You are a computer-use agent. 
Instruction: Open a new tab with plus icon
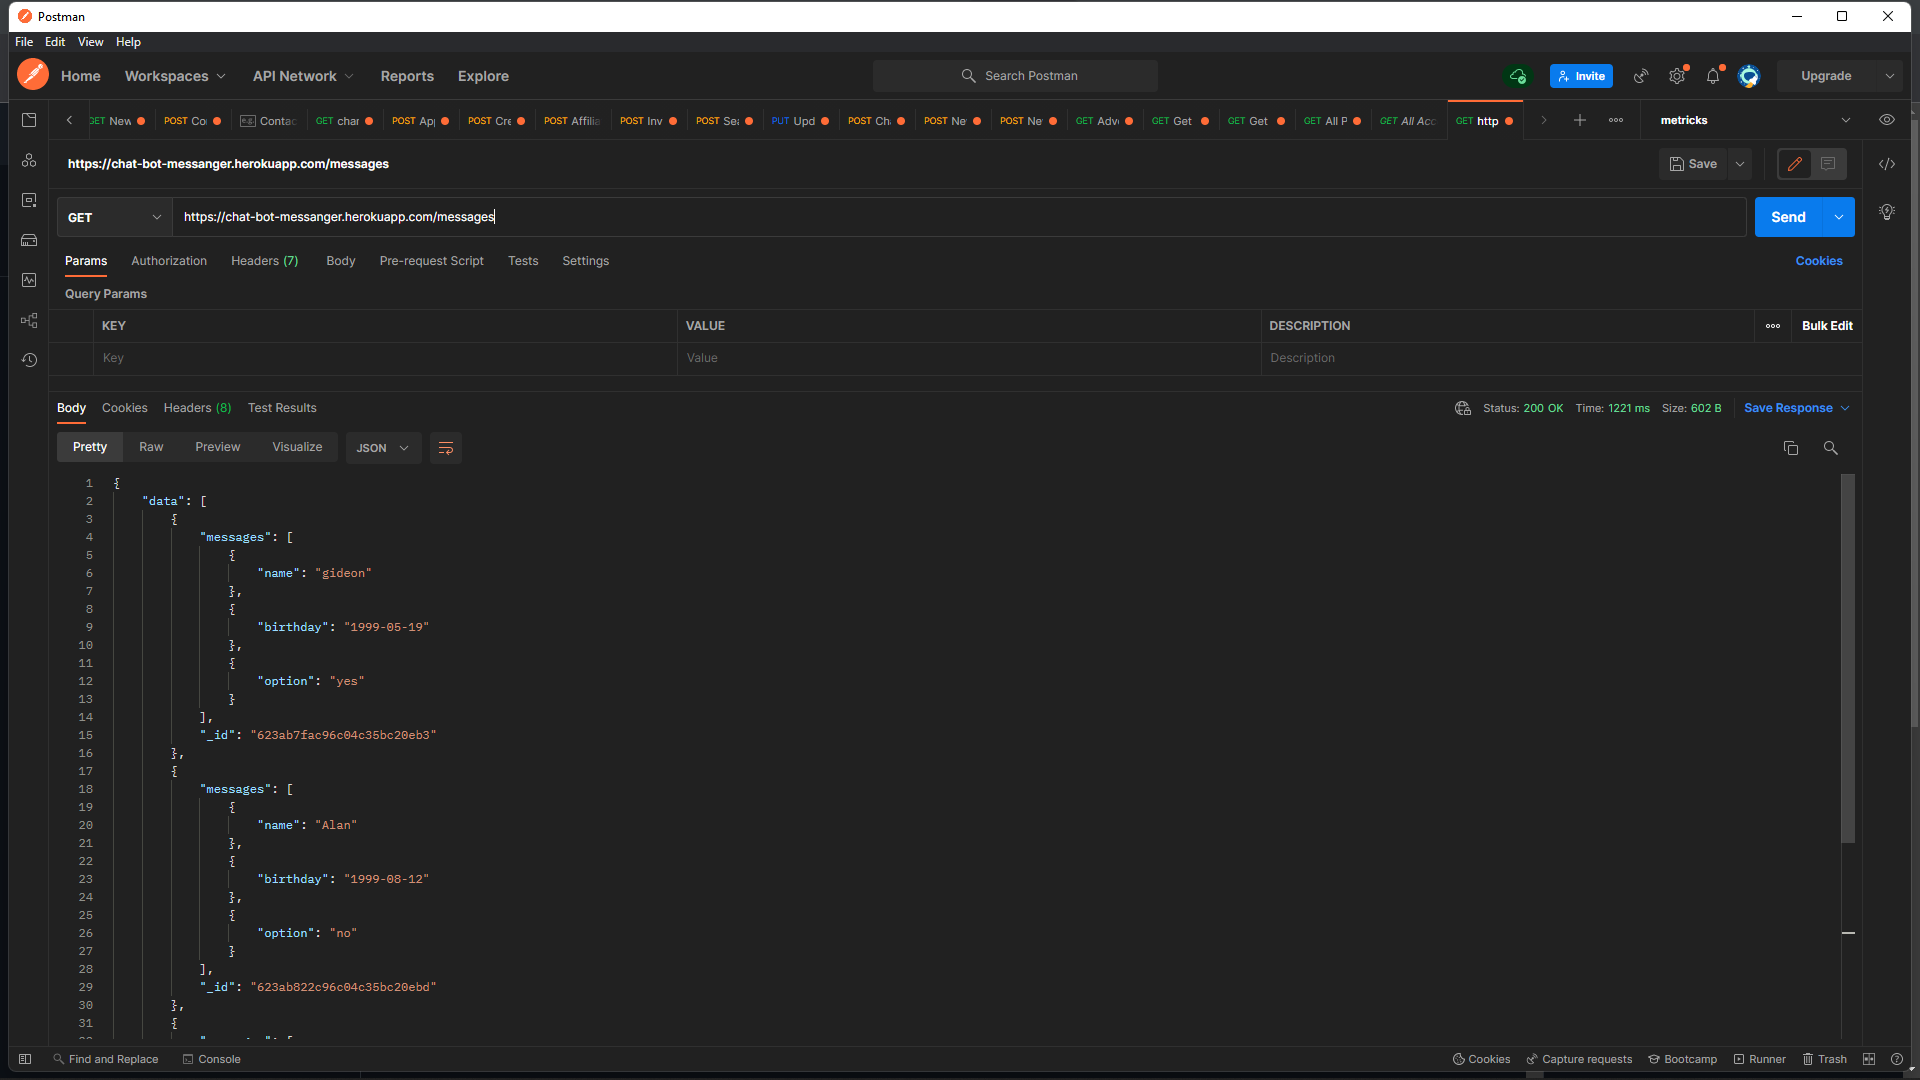[1580, 120]
